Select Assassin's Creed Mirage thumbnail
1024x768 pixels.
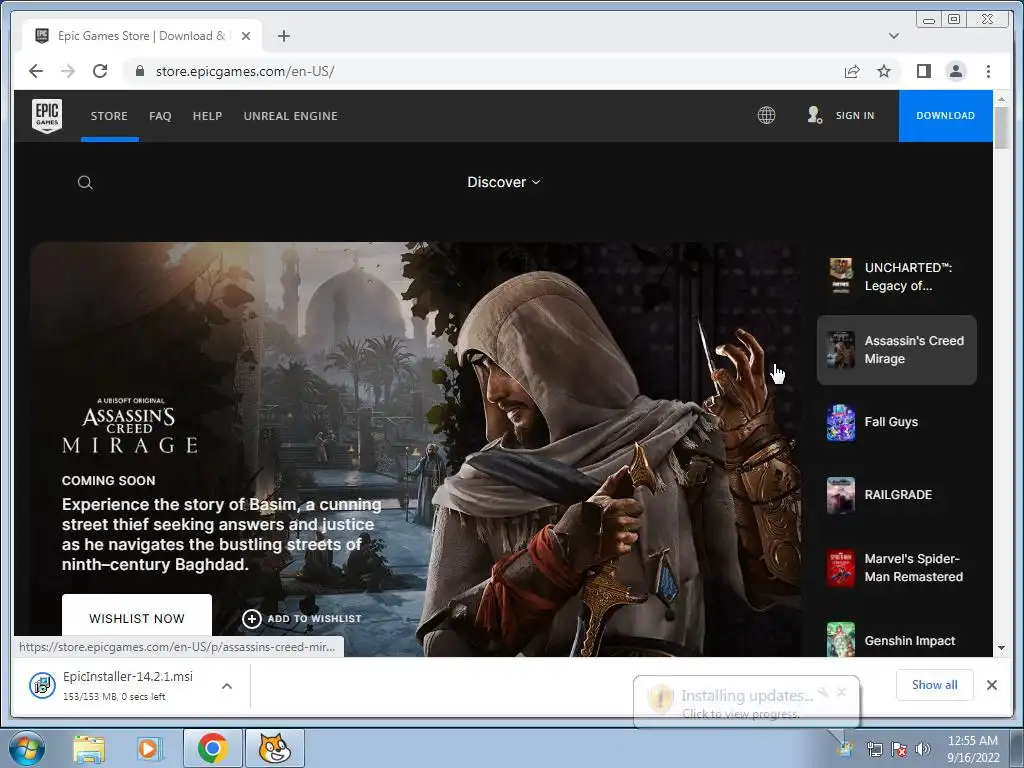click(840, 349)
